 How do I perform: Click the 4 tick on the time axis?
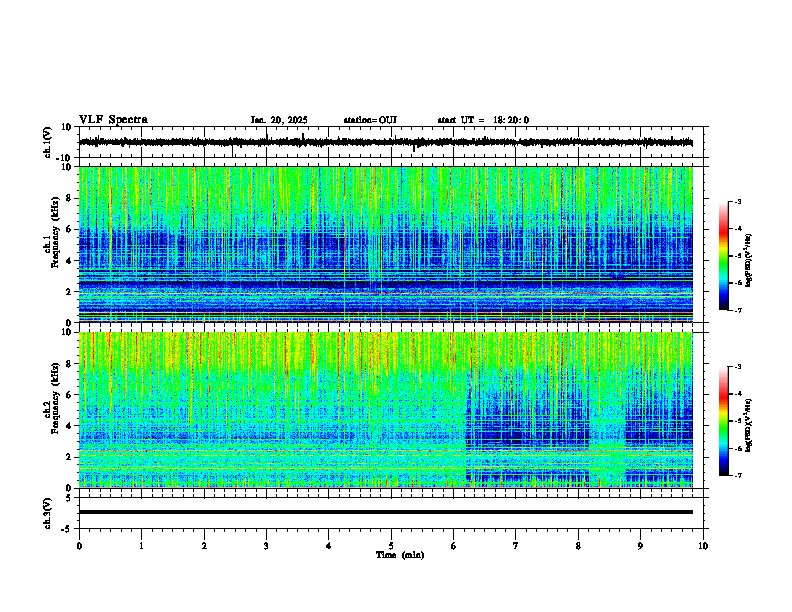(x=328, y=546)
